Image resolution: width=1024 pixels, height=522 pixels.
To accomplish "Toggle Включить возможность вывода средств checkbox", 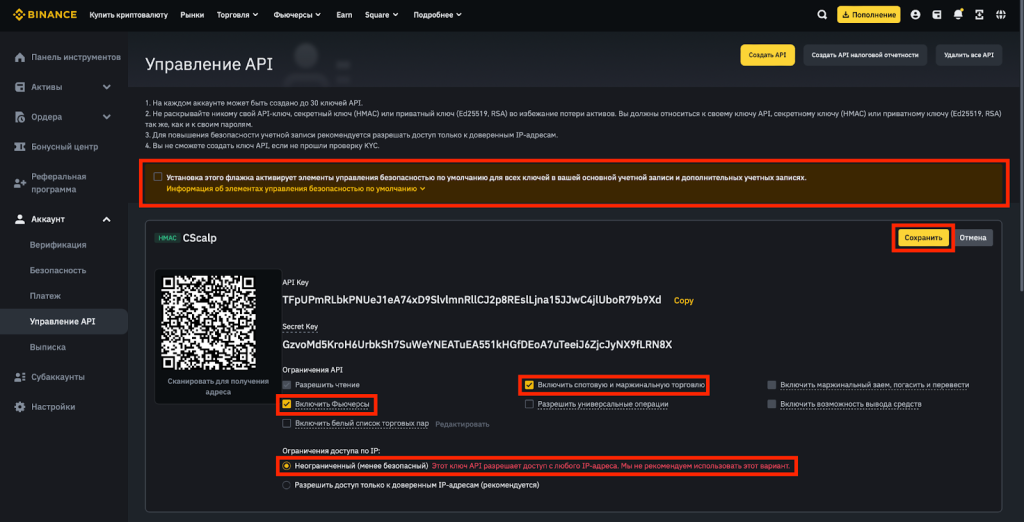I will coord(772,404).
